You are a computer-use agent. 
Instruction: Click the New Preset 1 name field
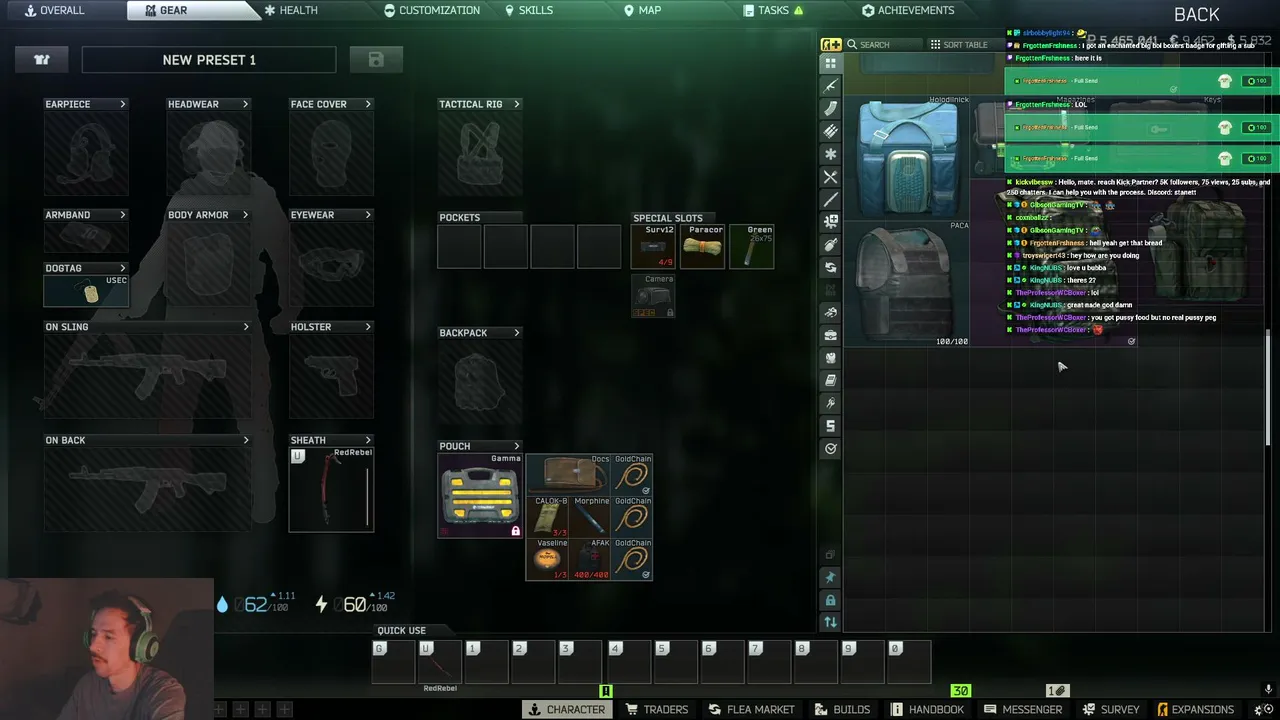pos(209,60)
